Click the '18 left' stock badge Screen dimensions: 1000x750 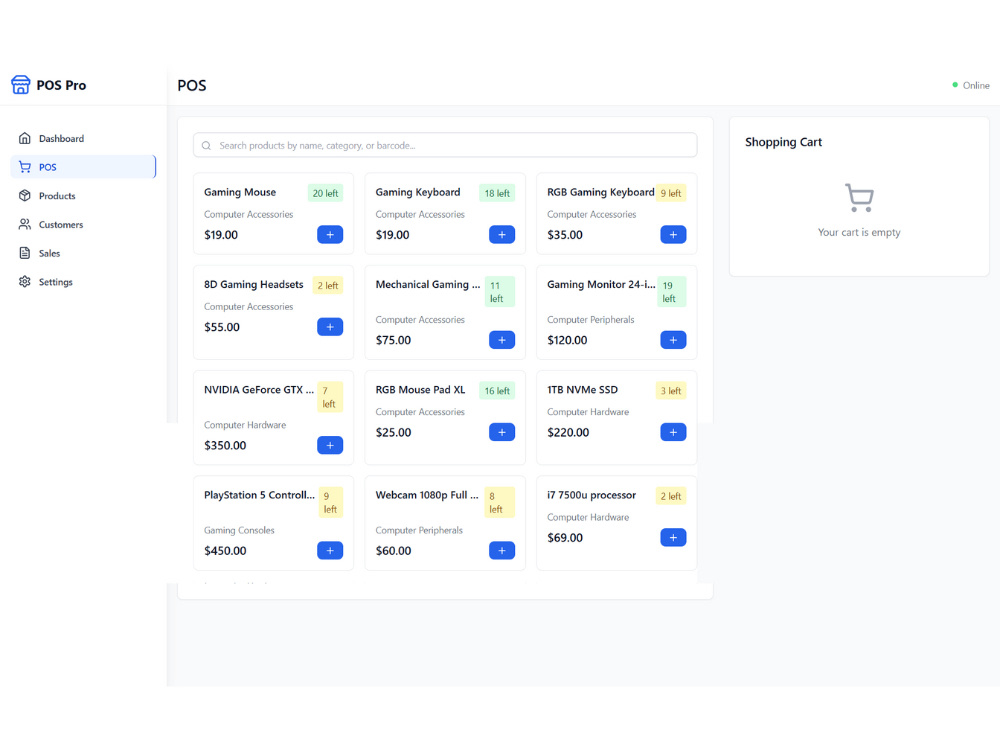(497, 193)
